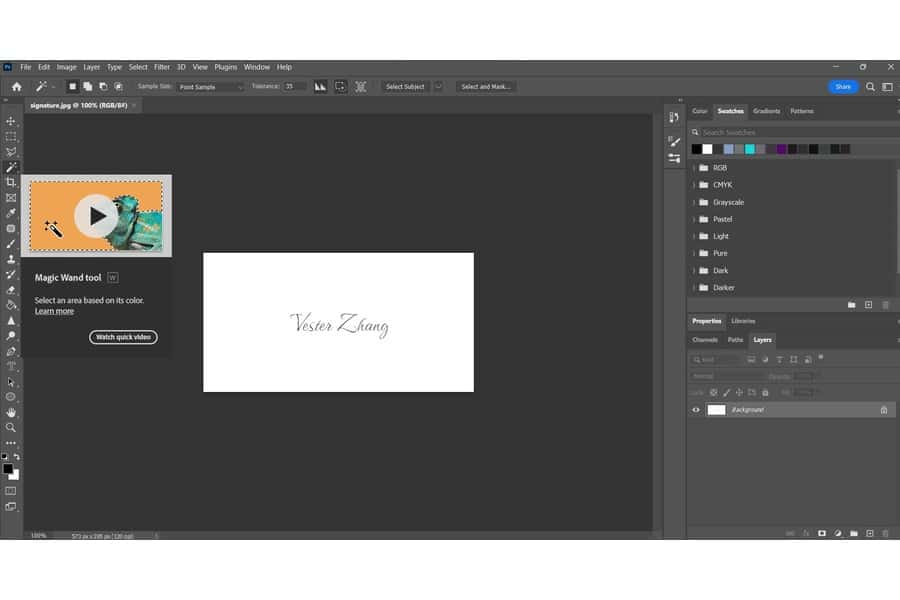The width and height of the screenshot is (900, 600).
Task: Create a new adjustment layer
Action: [x=838, y=533]
